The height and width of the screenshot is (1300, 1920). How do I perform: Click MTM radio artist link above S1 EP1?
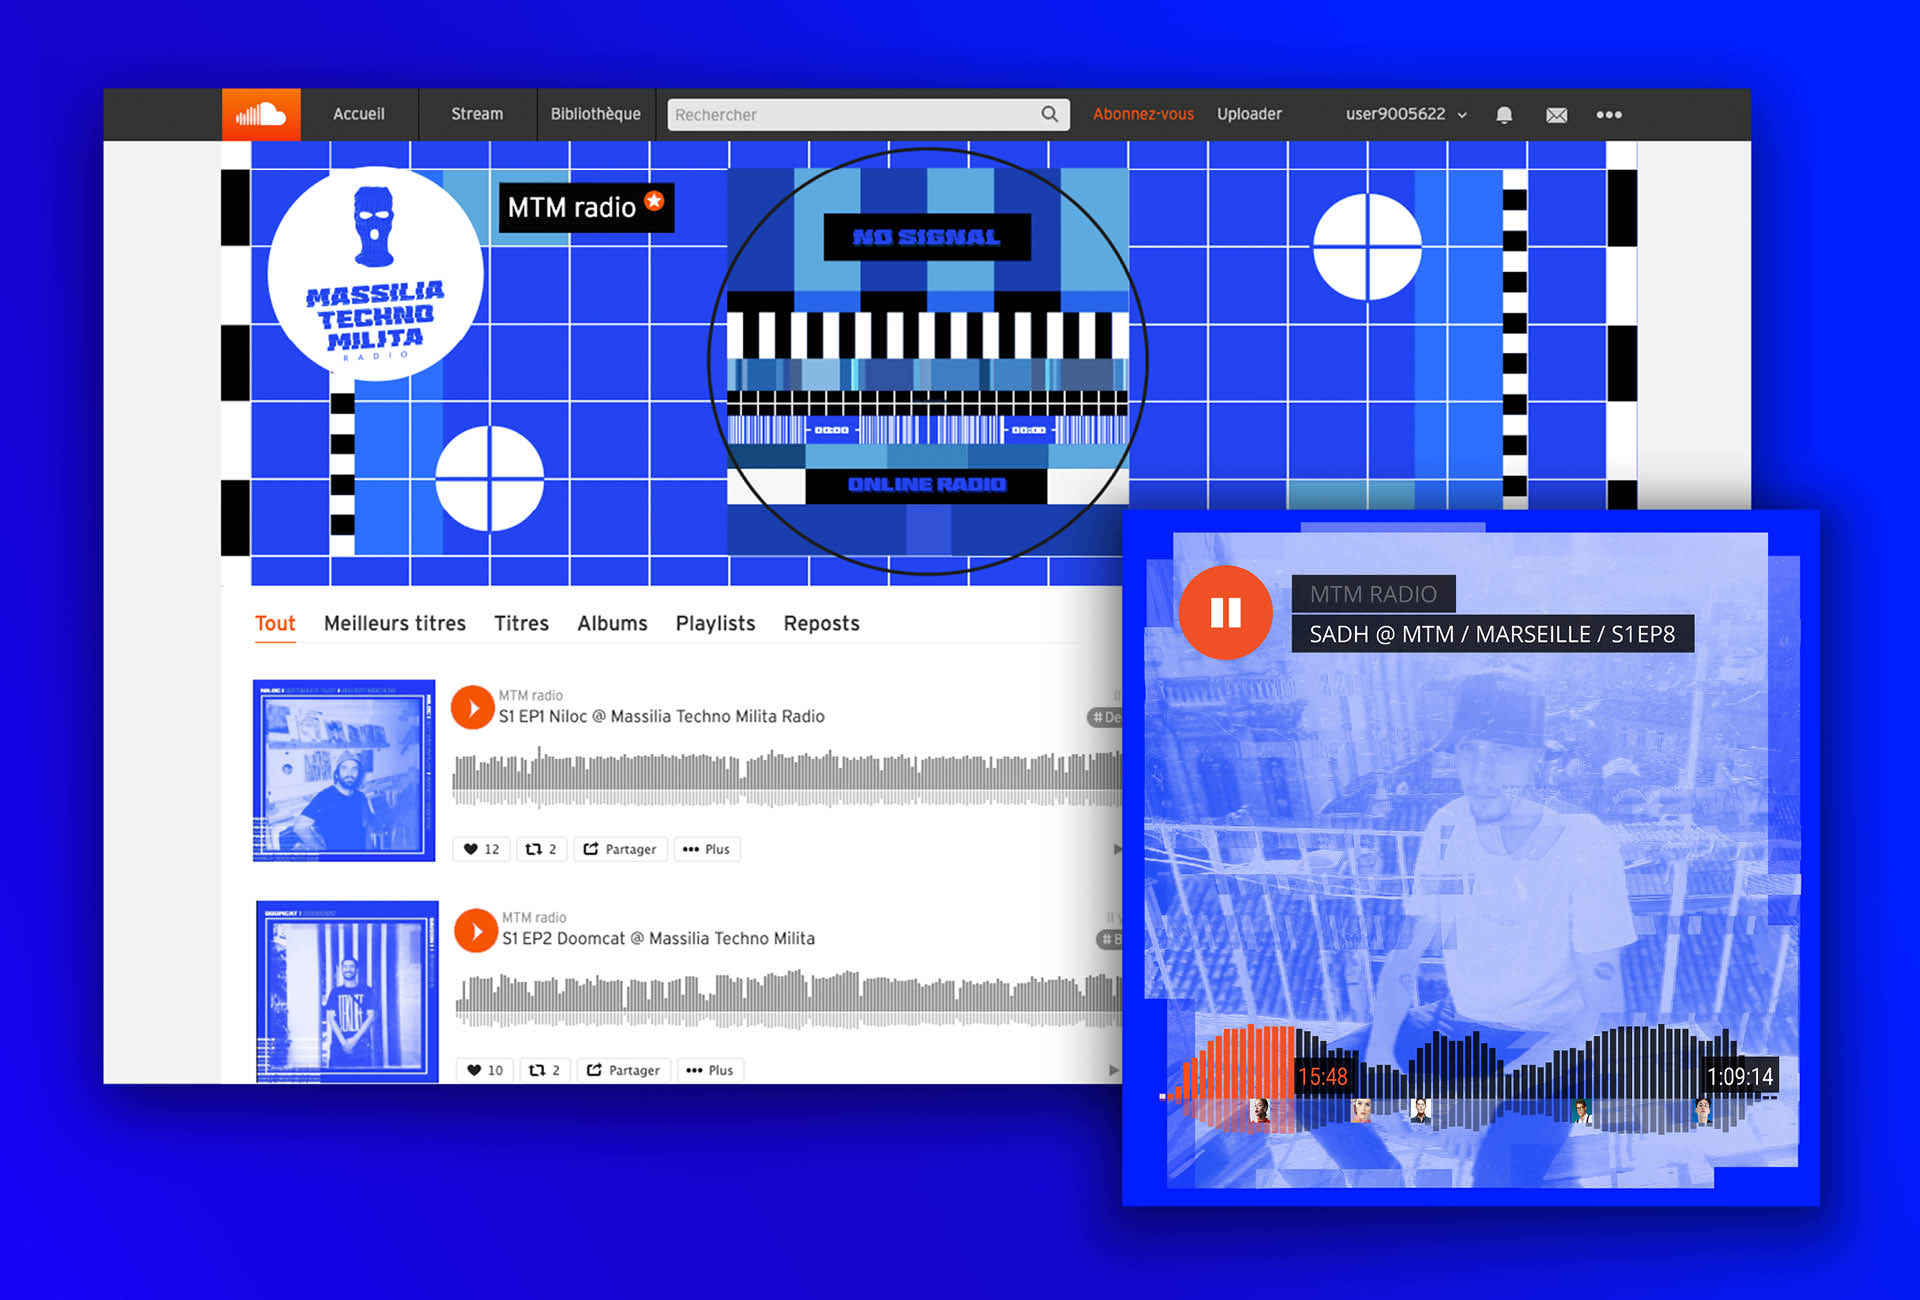pos(530,695)
